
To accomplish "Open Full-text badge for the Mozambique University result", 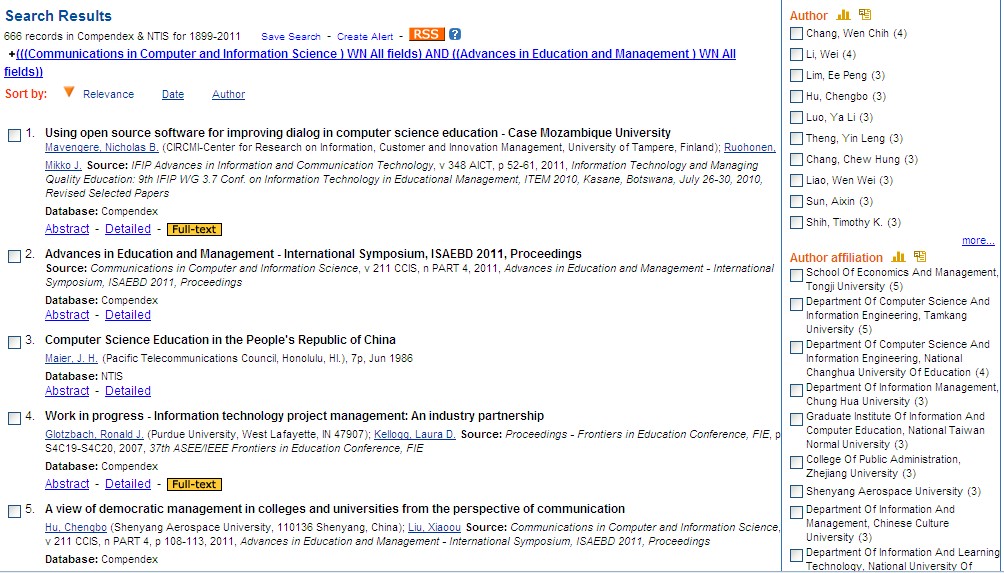I will coord(193,229).
